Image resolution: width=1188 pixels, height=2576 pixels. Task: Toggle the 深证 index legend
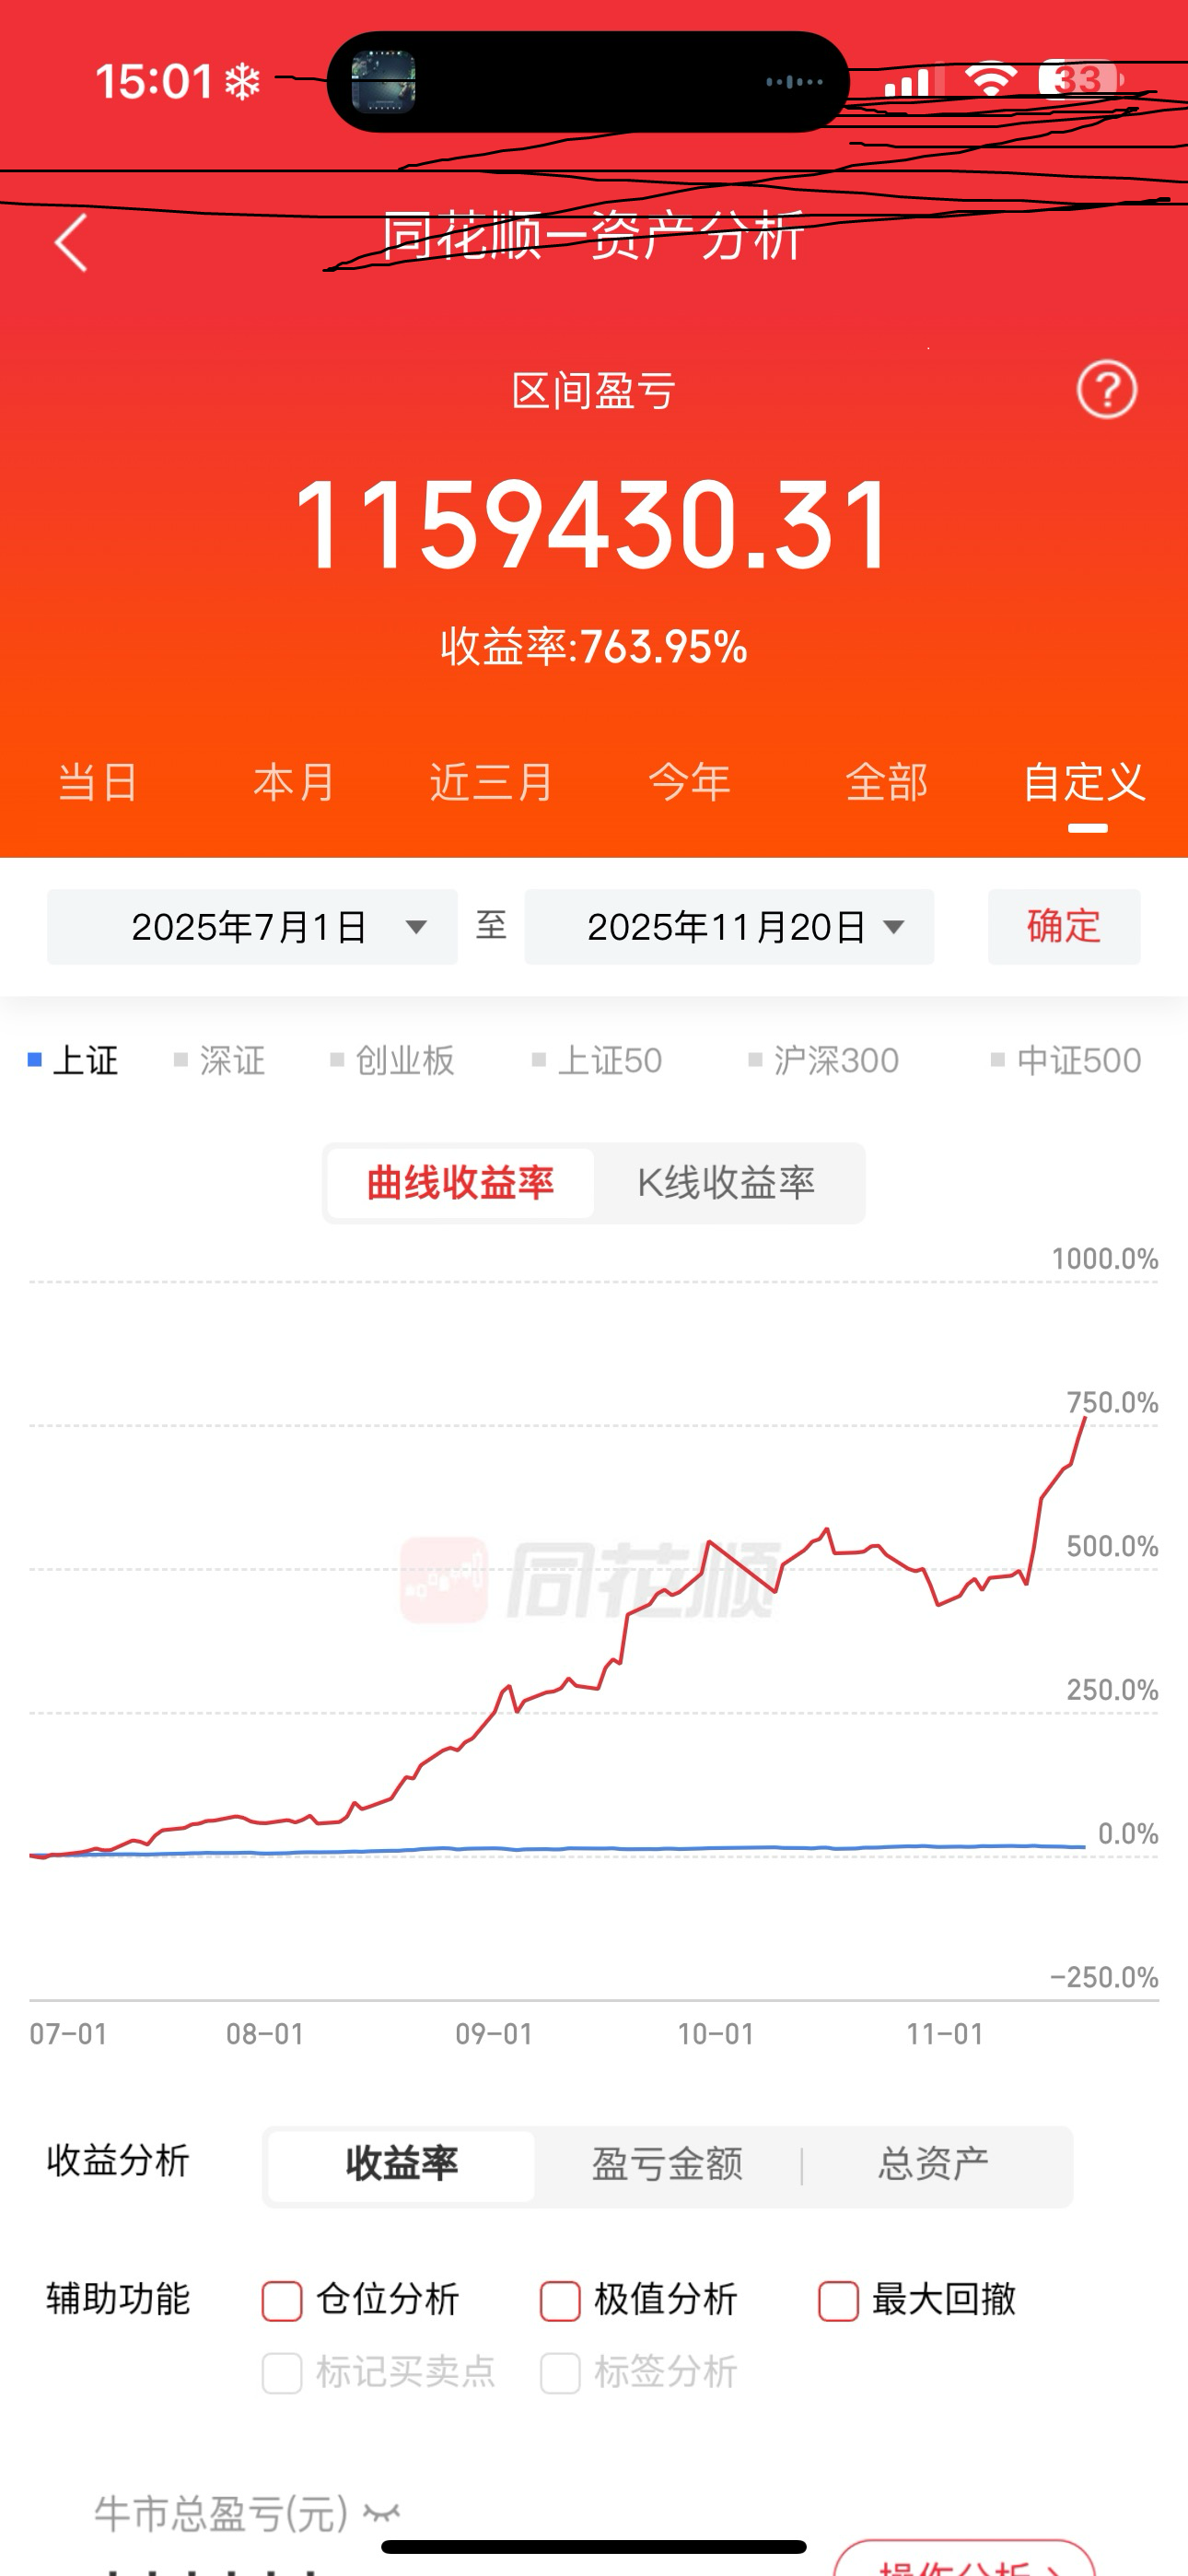pyautogui.click(x=220, y=1060)
